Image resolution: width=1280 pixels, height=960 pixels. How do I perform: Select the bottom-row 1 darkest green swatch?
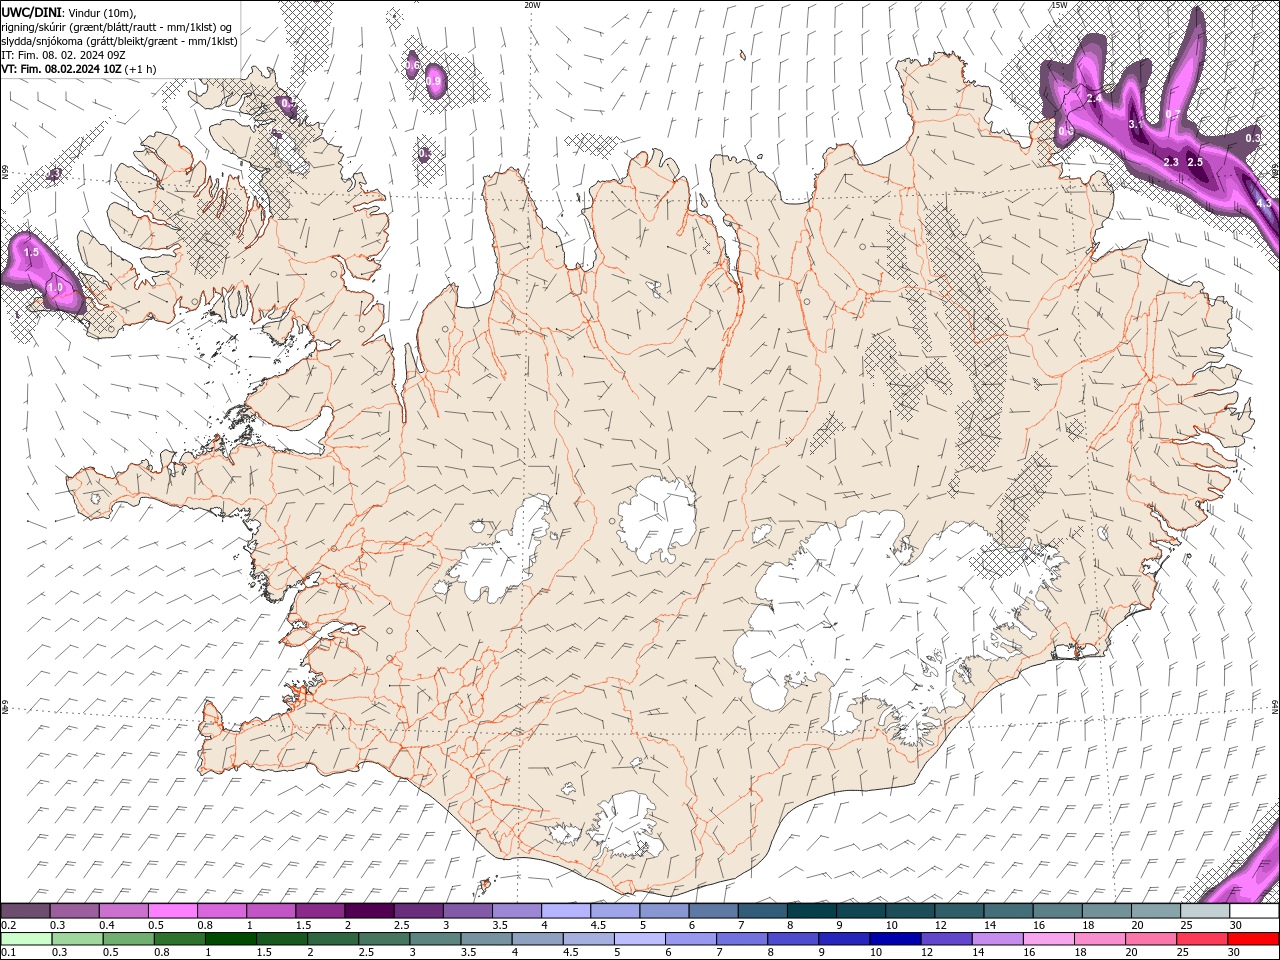pyautogui.click(x=231, y=939)
